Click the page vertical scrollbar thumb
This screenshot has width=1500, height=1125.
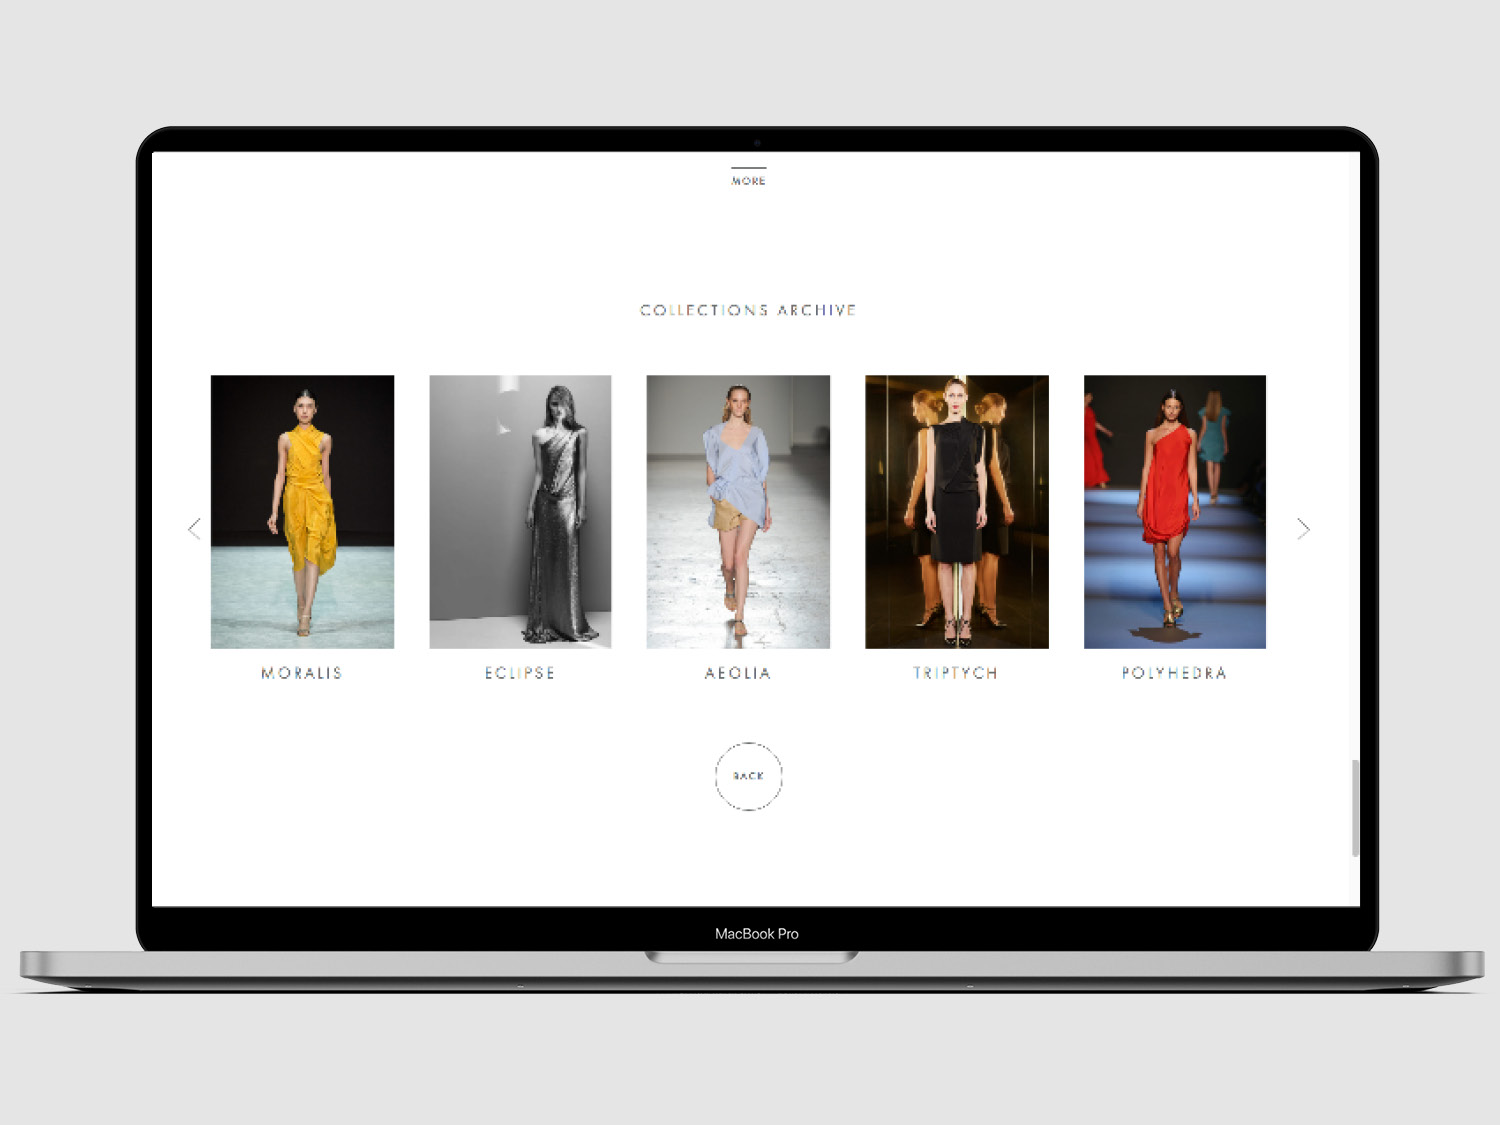pyautogui.click(x=1355, y=808)
